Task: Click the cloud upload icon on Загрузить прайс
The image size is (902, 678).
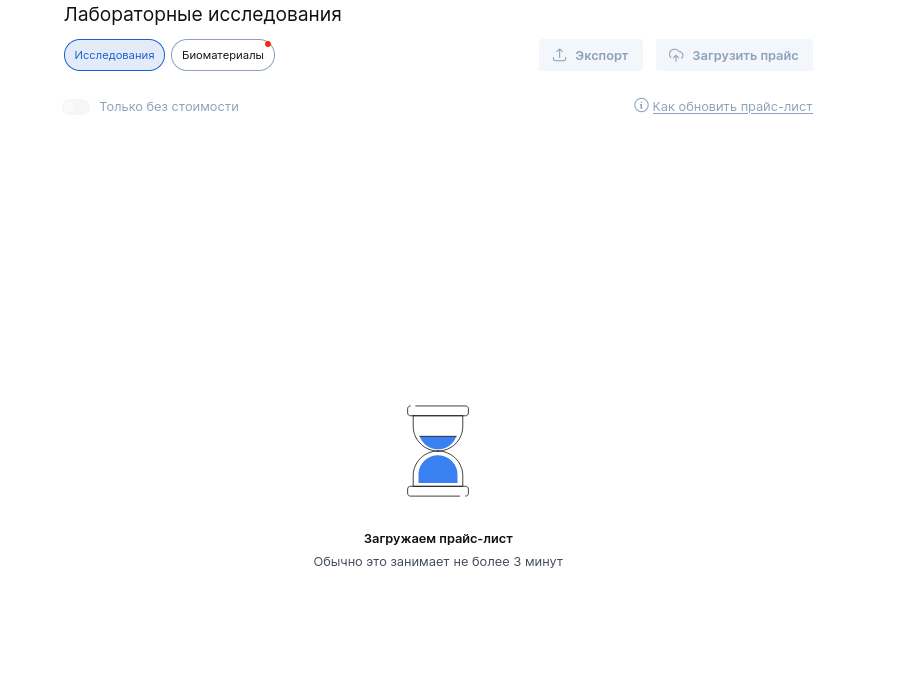Action: click(x=676, y=55)
